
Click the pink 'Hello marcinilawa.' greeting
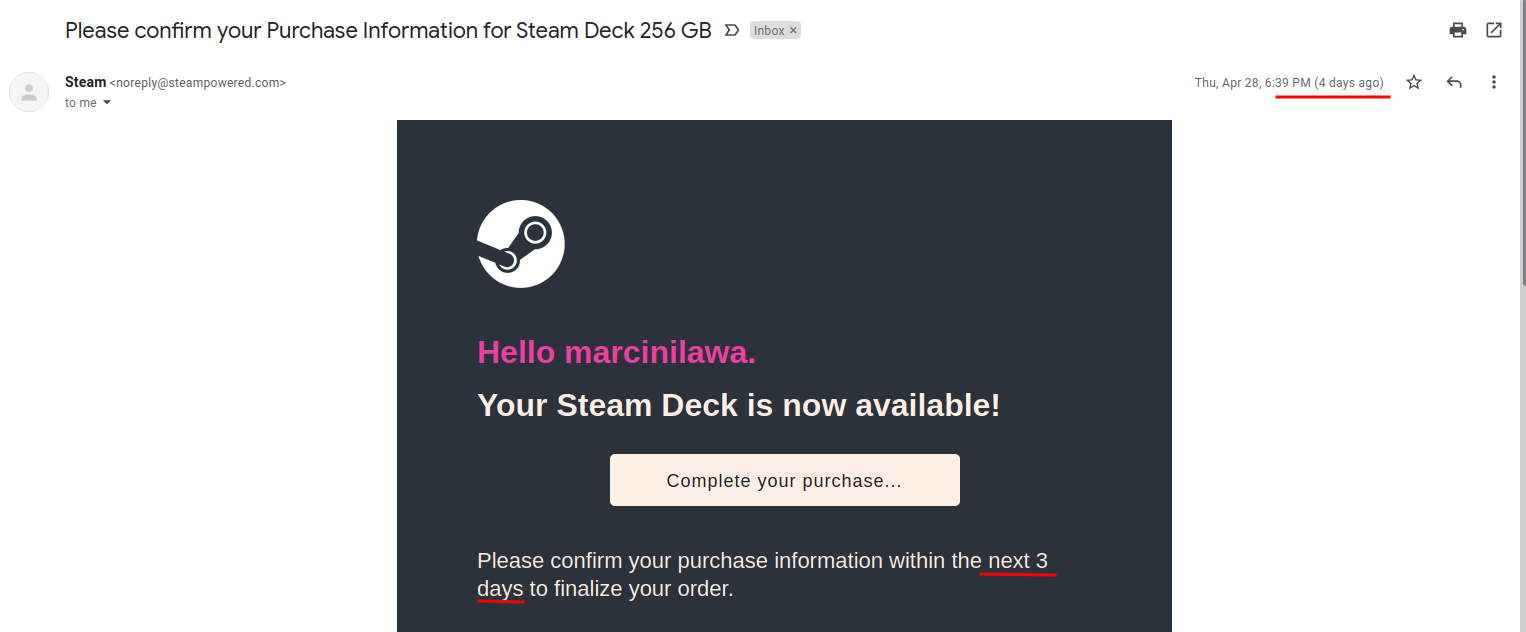617,352
